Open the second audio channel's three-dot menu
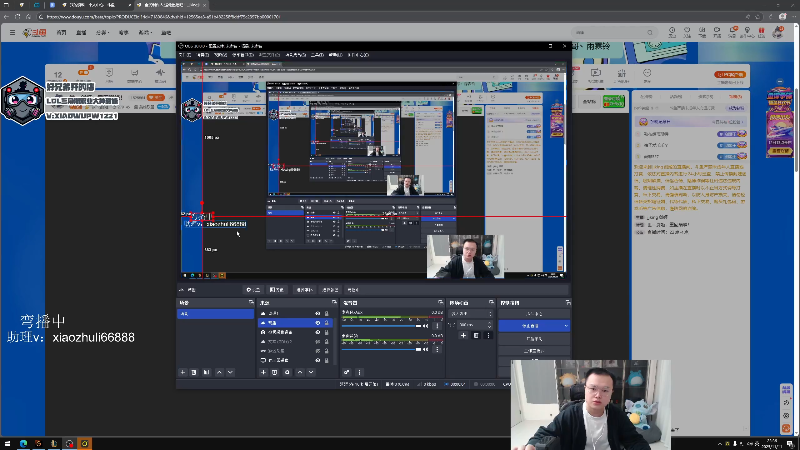This screenshot has width=800, height=450. [437, 349]
